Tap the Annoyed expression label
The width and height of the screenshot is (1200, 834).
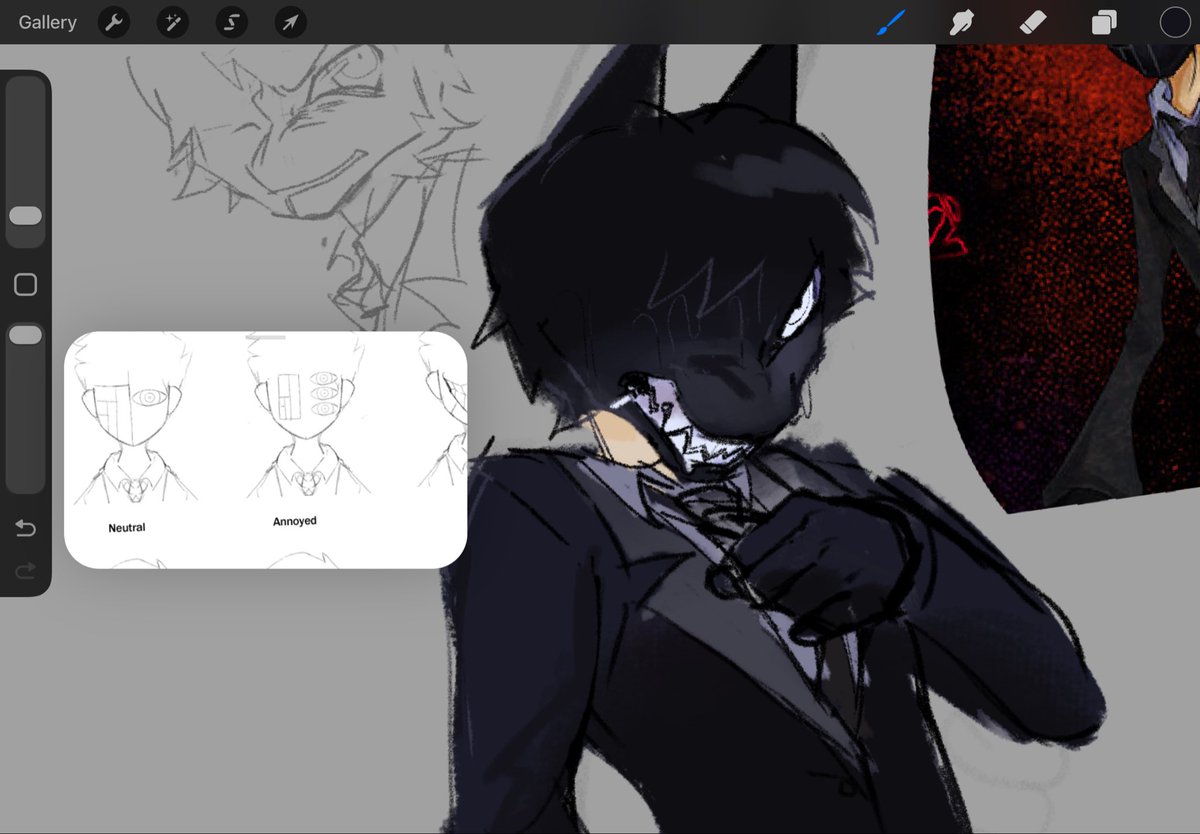coord(294,520)
